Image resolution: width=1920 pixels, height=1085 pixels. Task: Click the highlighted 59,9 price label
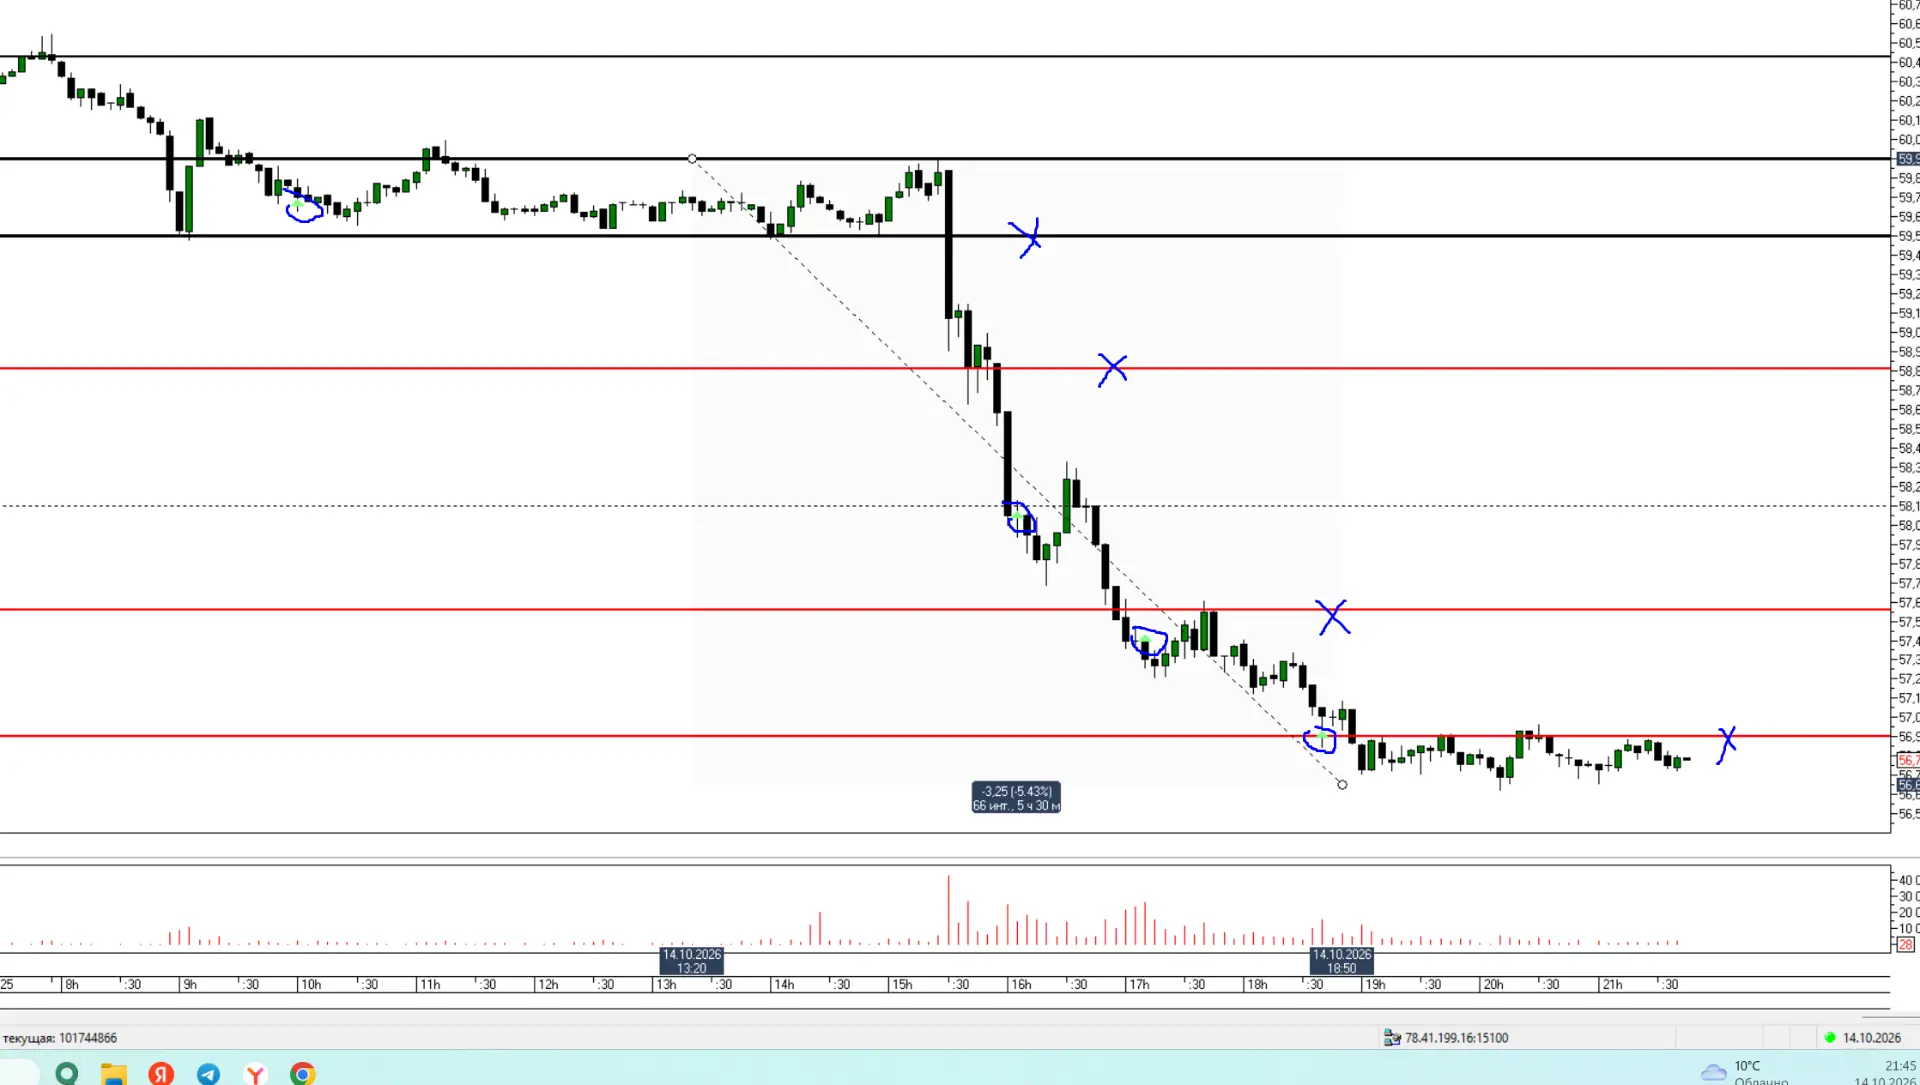tap(1908, 159)
